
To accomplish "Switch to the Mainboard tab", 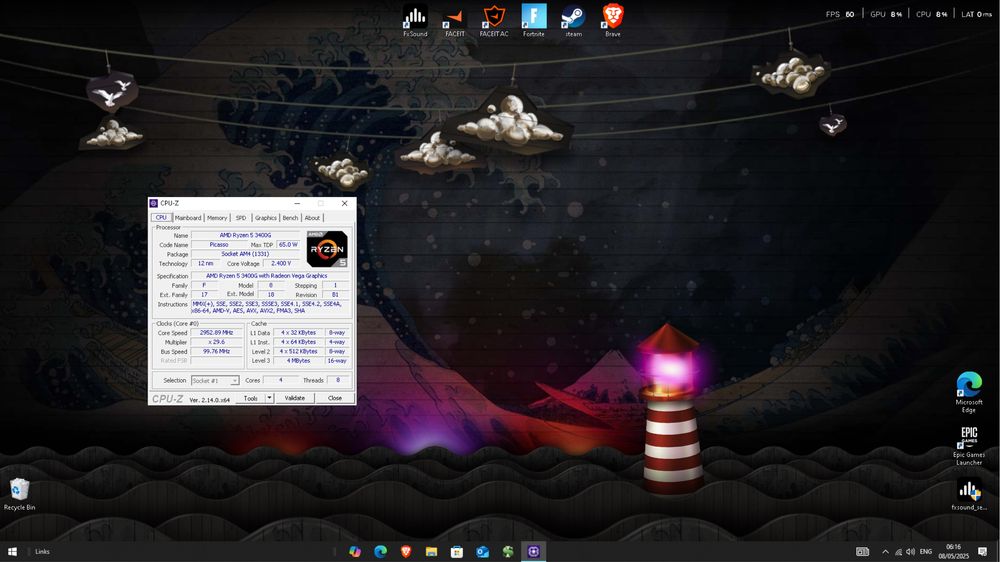I will (x=188, y=217).
